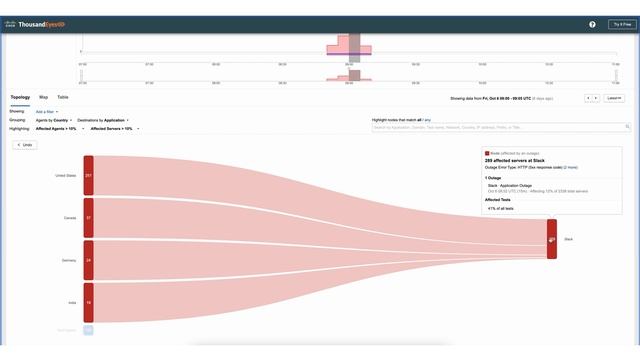Select the India agent node
Screen dimensions: 640x360
[89, 303]
